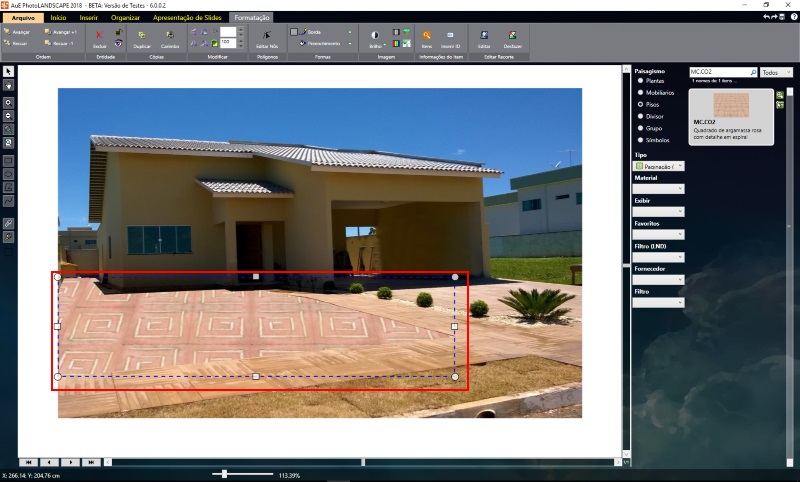Click the Excluir delete icon
This screenshot has width=800, height=482.
coord(99,38)
